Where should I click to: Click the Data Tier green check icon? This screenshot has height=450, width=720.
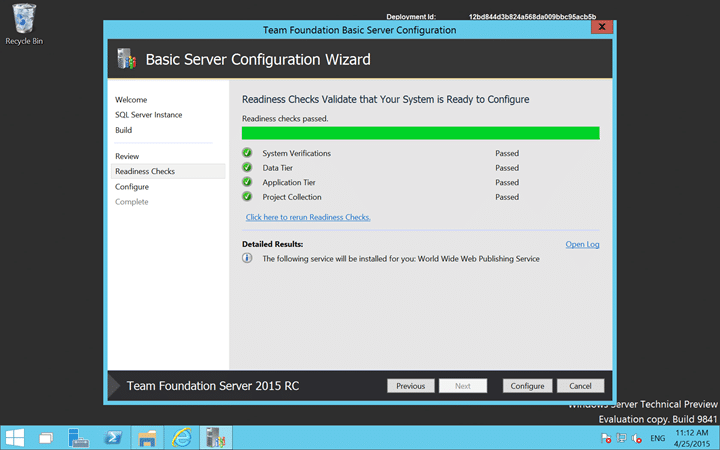[247, 167]
